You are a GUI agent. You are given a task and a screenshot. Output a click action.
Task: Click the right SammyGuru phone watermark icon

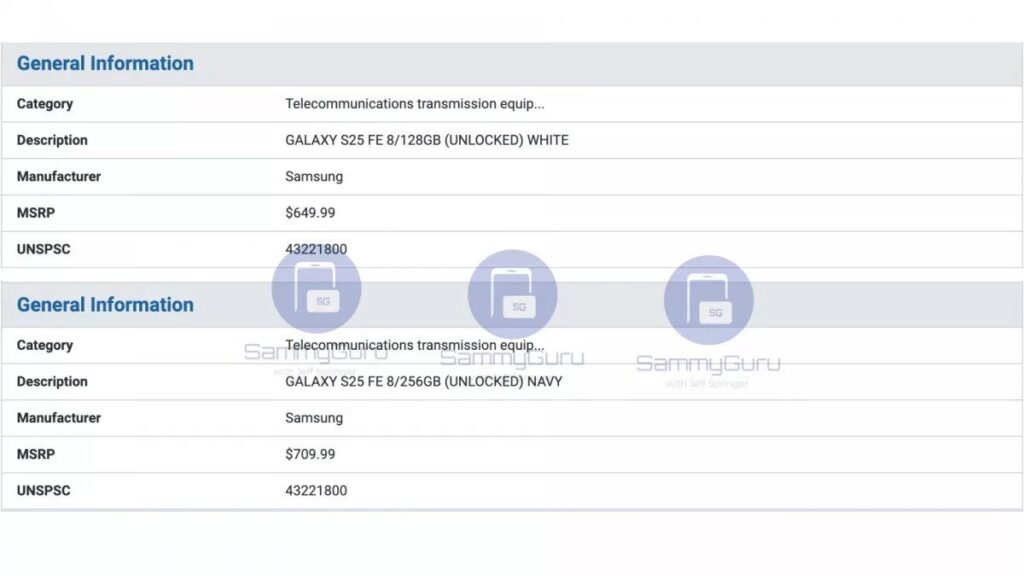[x=709, y=300]
